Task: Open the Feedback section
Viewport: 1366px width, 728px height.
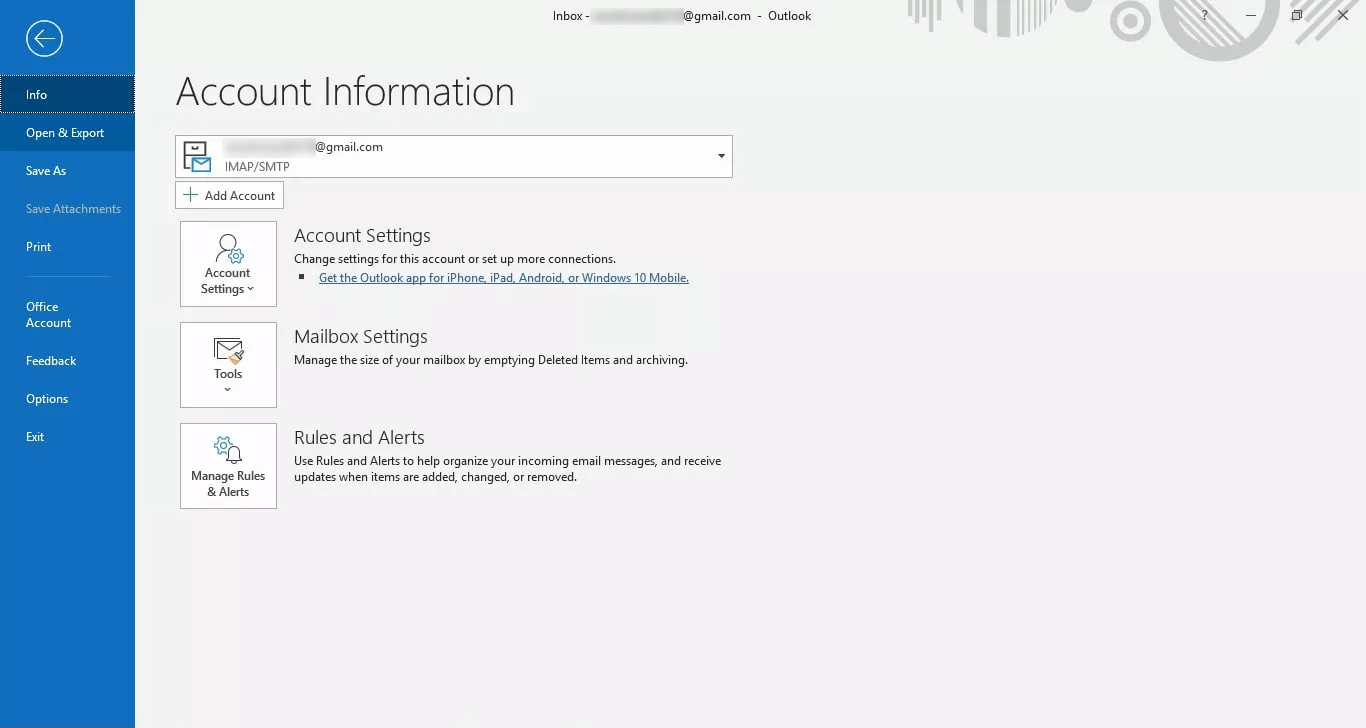Action: pos(67,361)
